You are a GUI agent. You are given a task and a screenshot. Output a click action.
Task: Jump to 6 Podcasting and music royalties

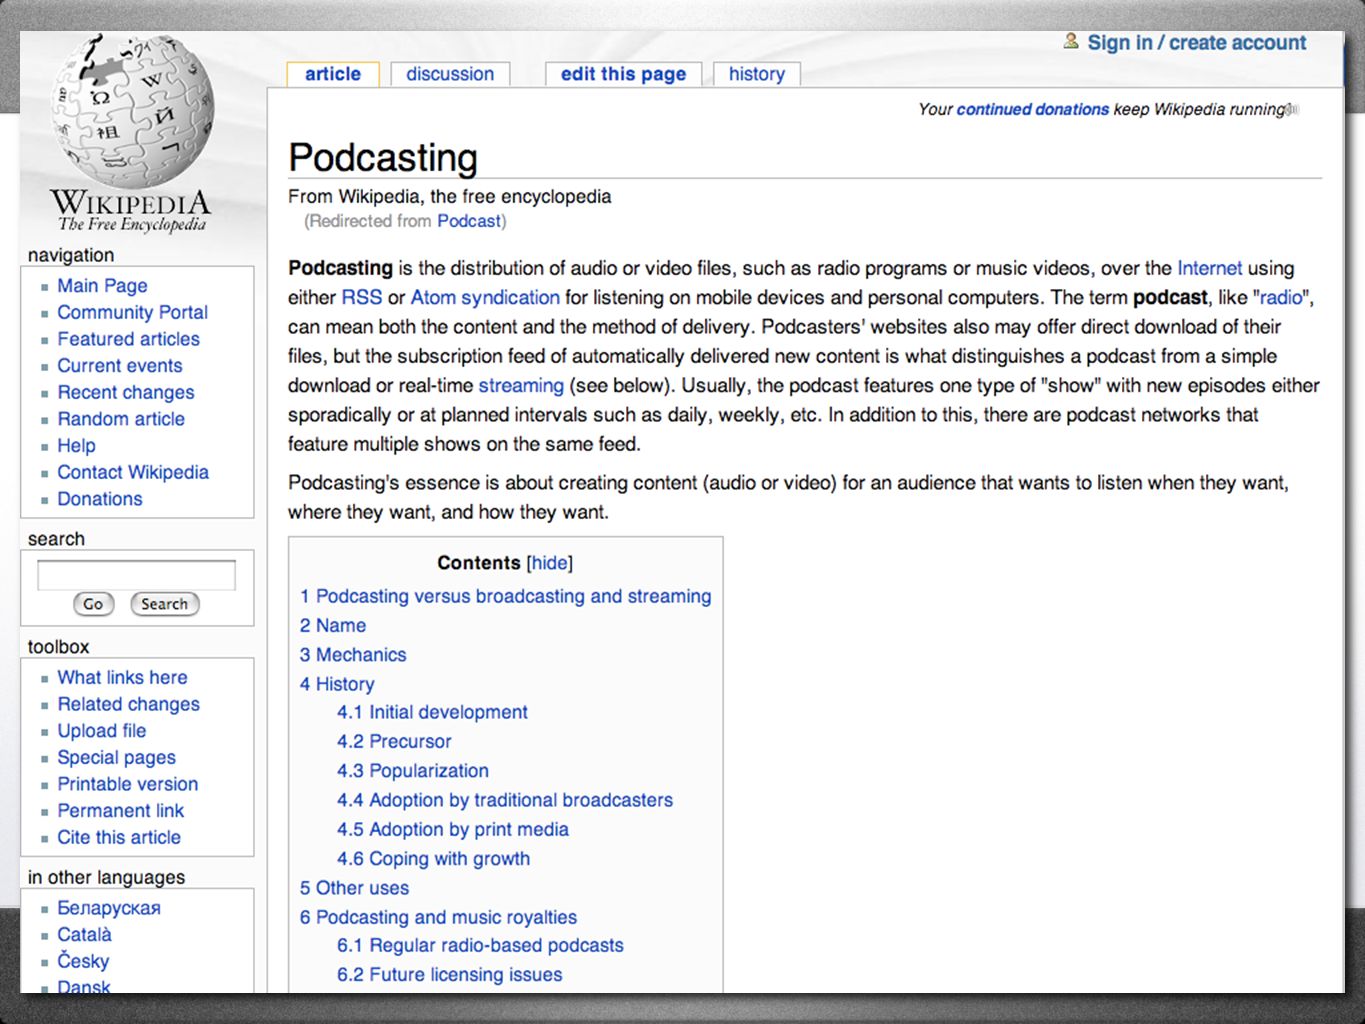(438, 917)
